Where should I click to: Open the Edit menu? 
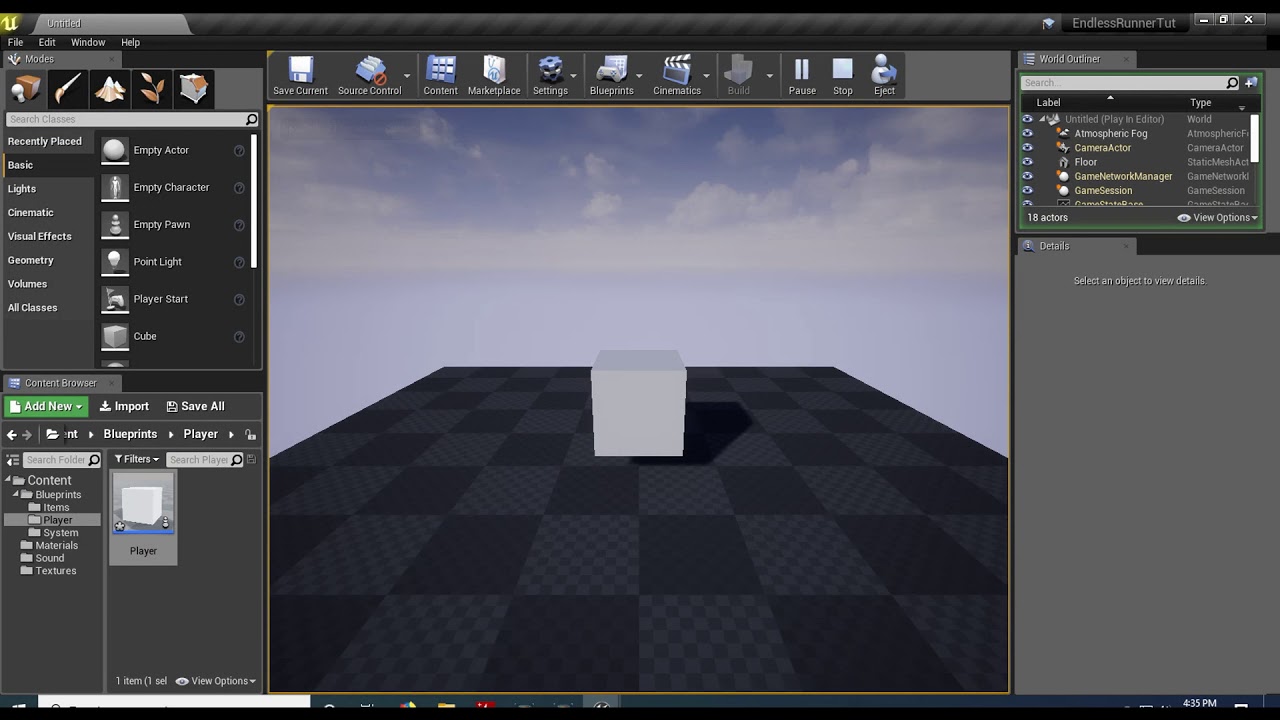[47, 42]
